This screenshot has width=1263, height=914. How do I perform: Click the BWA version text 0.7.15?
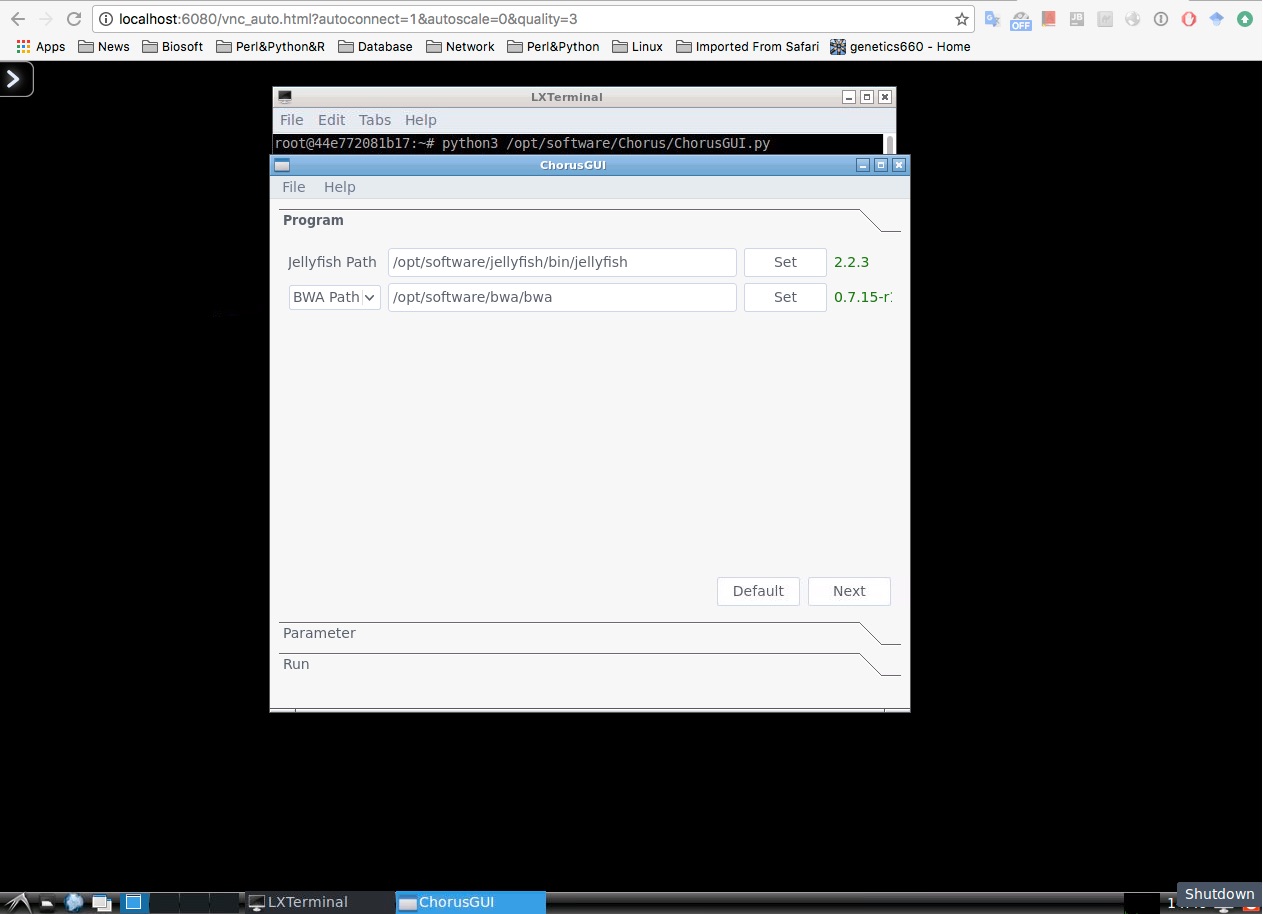863,297
